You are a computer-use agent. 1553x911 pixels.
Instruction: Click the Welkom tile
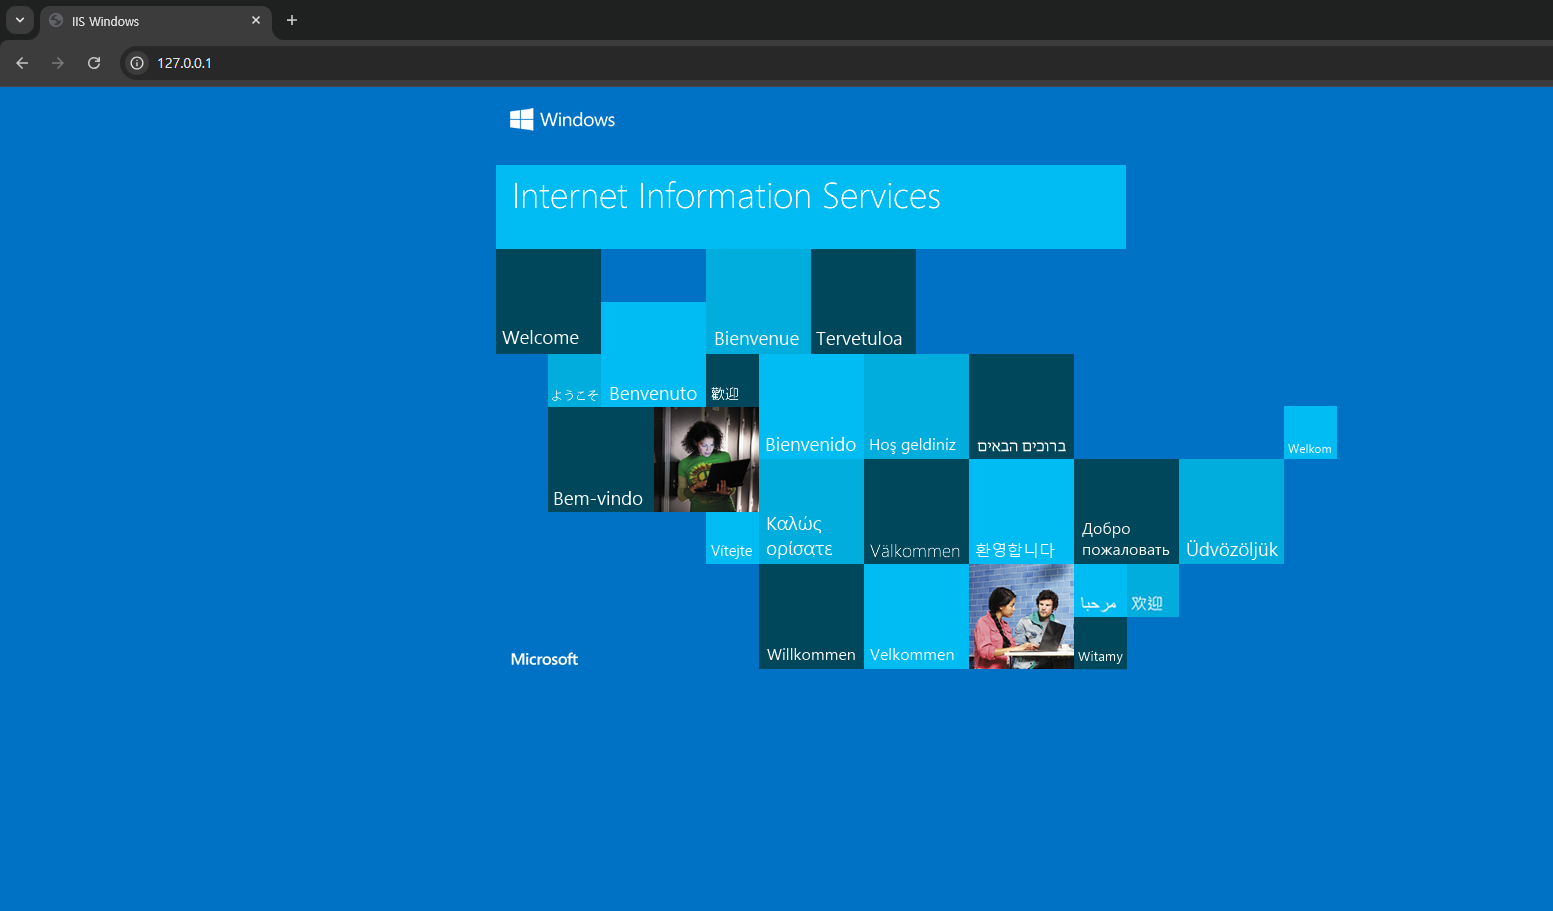pyautogui.click(x=1310, y=432)
